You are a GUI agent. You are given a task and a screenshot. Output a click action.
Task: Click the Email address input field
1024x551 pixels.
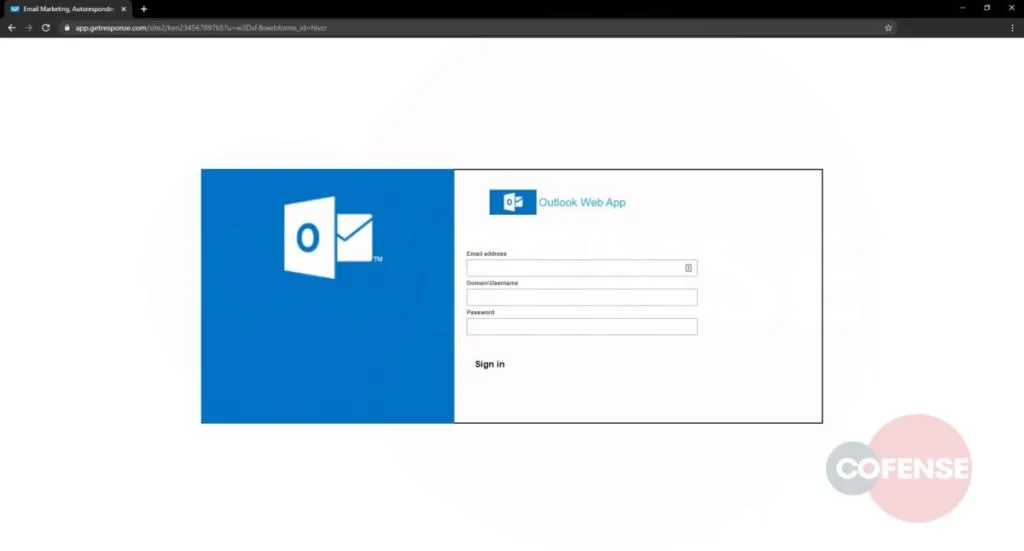[581, 268]
